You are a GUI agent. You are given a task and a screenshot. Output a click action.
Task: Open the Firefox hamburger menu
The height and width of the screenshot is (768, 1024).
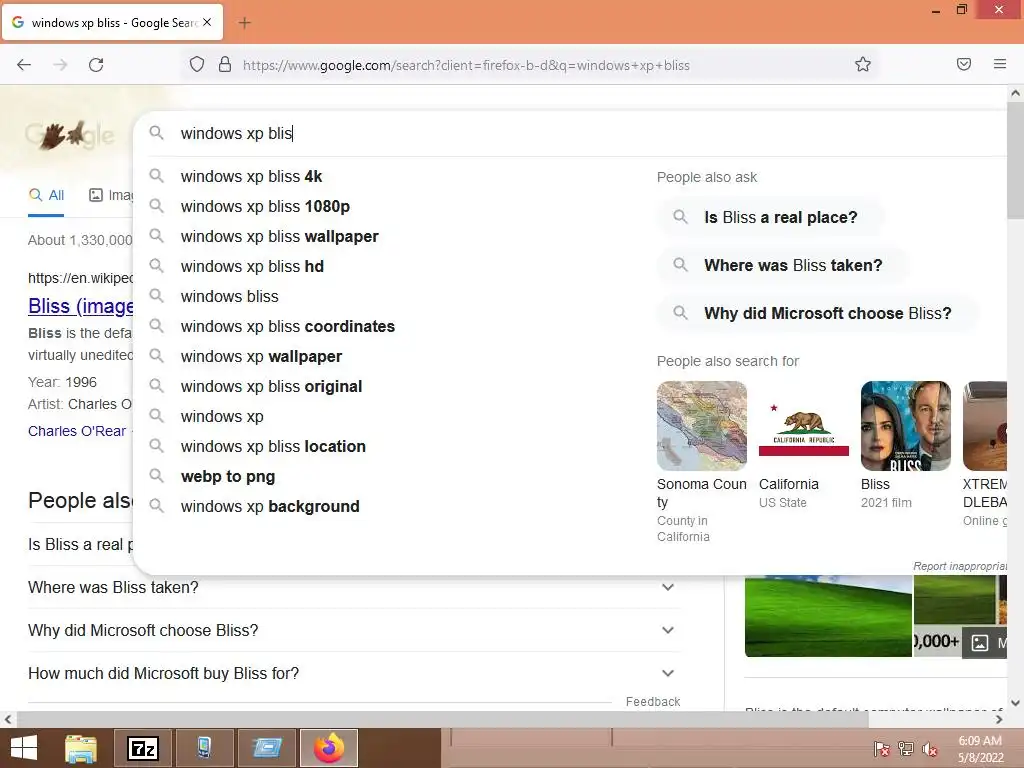(x=1000, y=64)
